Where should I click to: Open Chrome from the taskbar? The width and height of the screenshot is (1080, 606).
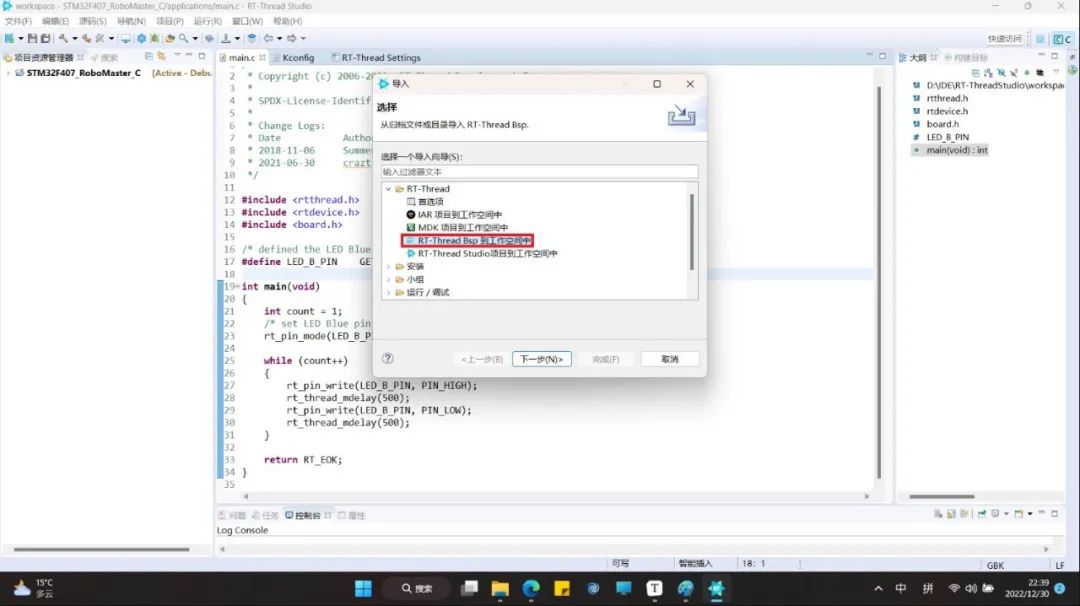click(x=530, y=588)
